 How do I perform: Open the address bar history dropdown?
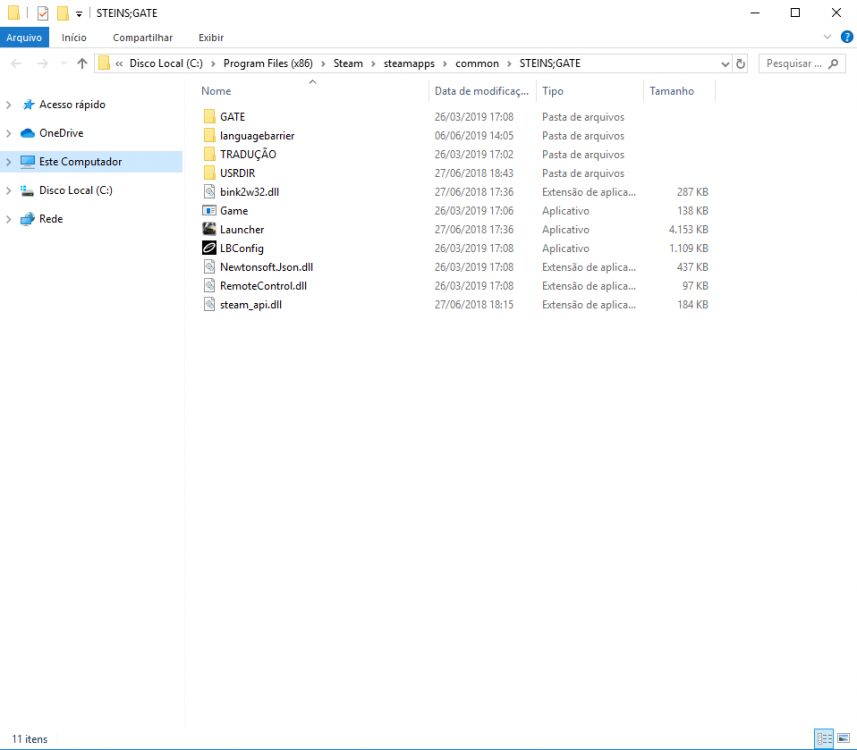tap(725, 64)
